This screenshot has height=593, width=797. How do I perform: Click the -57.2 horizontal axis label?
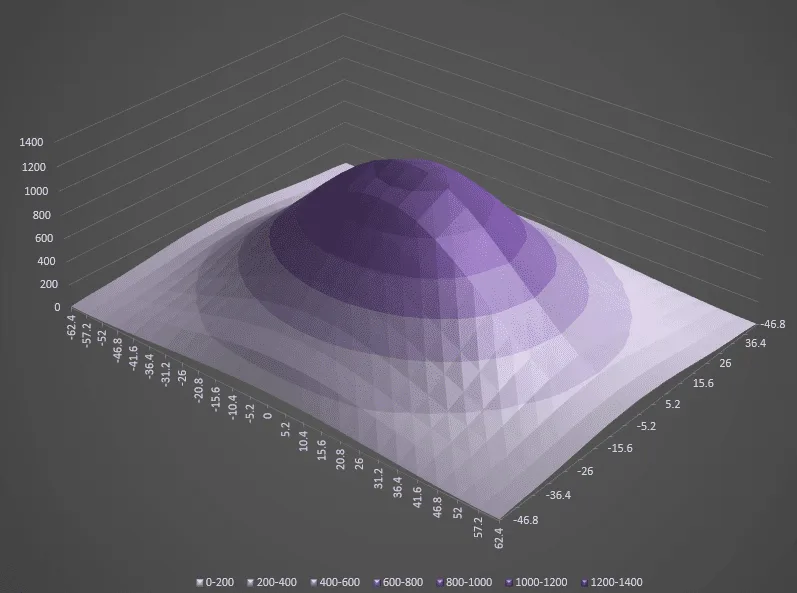87,334
